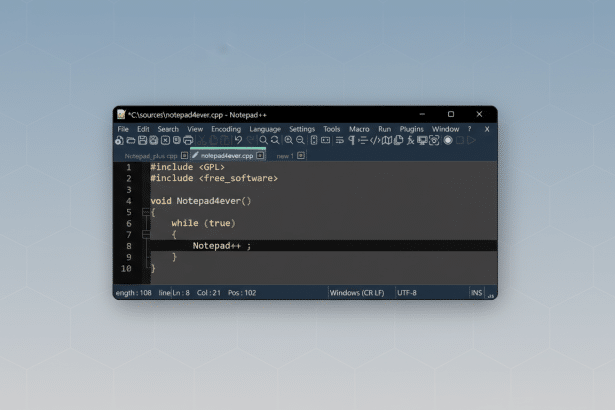Open the Macro menu
The width and height of the screenshot is (615, 410).
coord(359,129)
